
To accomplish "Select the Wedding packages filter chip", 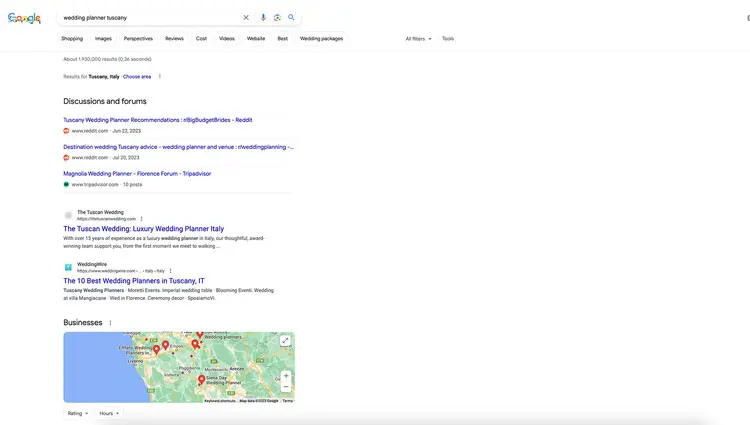I will (321, 39).
